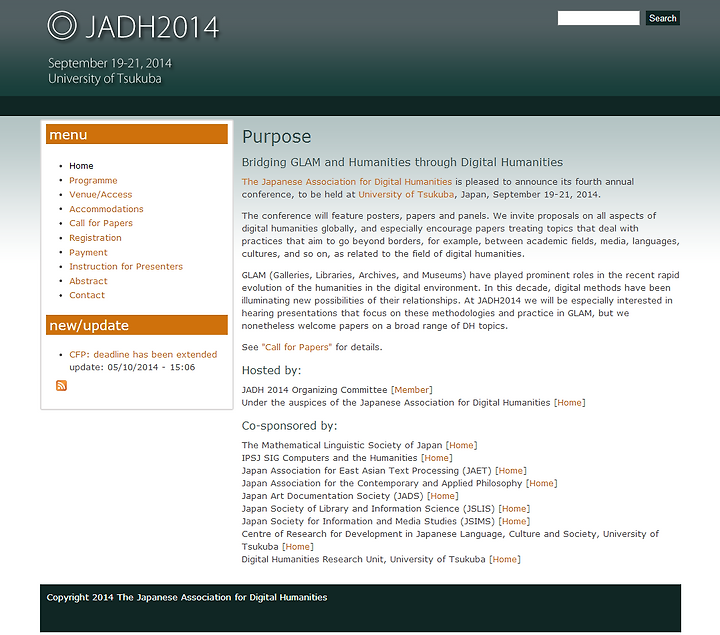Open Home link for Mathematical Linguistic Society
This screenshot has width=720, height=635.
[461, 445]
